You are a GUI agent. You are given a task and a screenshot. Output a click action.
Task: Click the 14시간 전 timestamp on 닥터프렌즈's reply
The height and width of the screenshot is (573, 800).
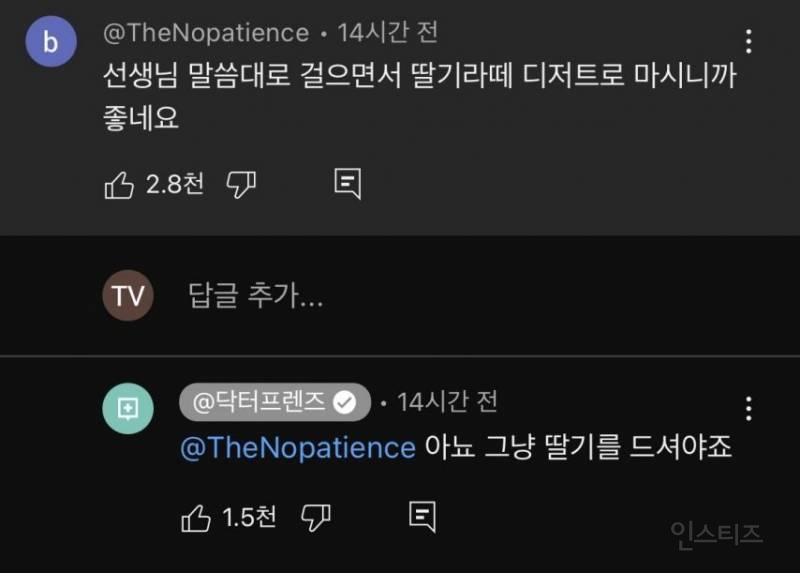[x=447, y=402]
